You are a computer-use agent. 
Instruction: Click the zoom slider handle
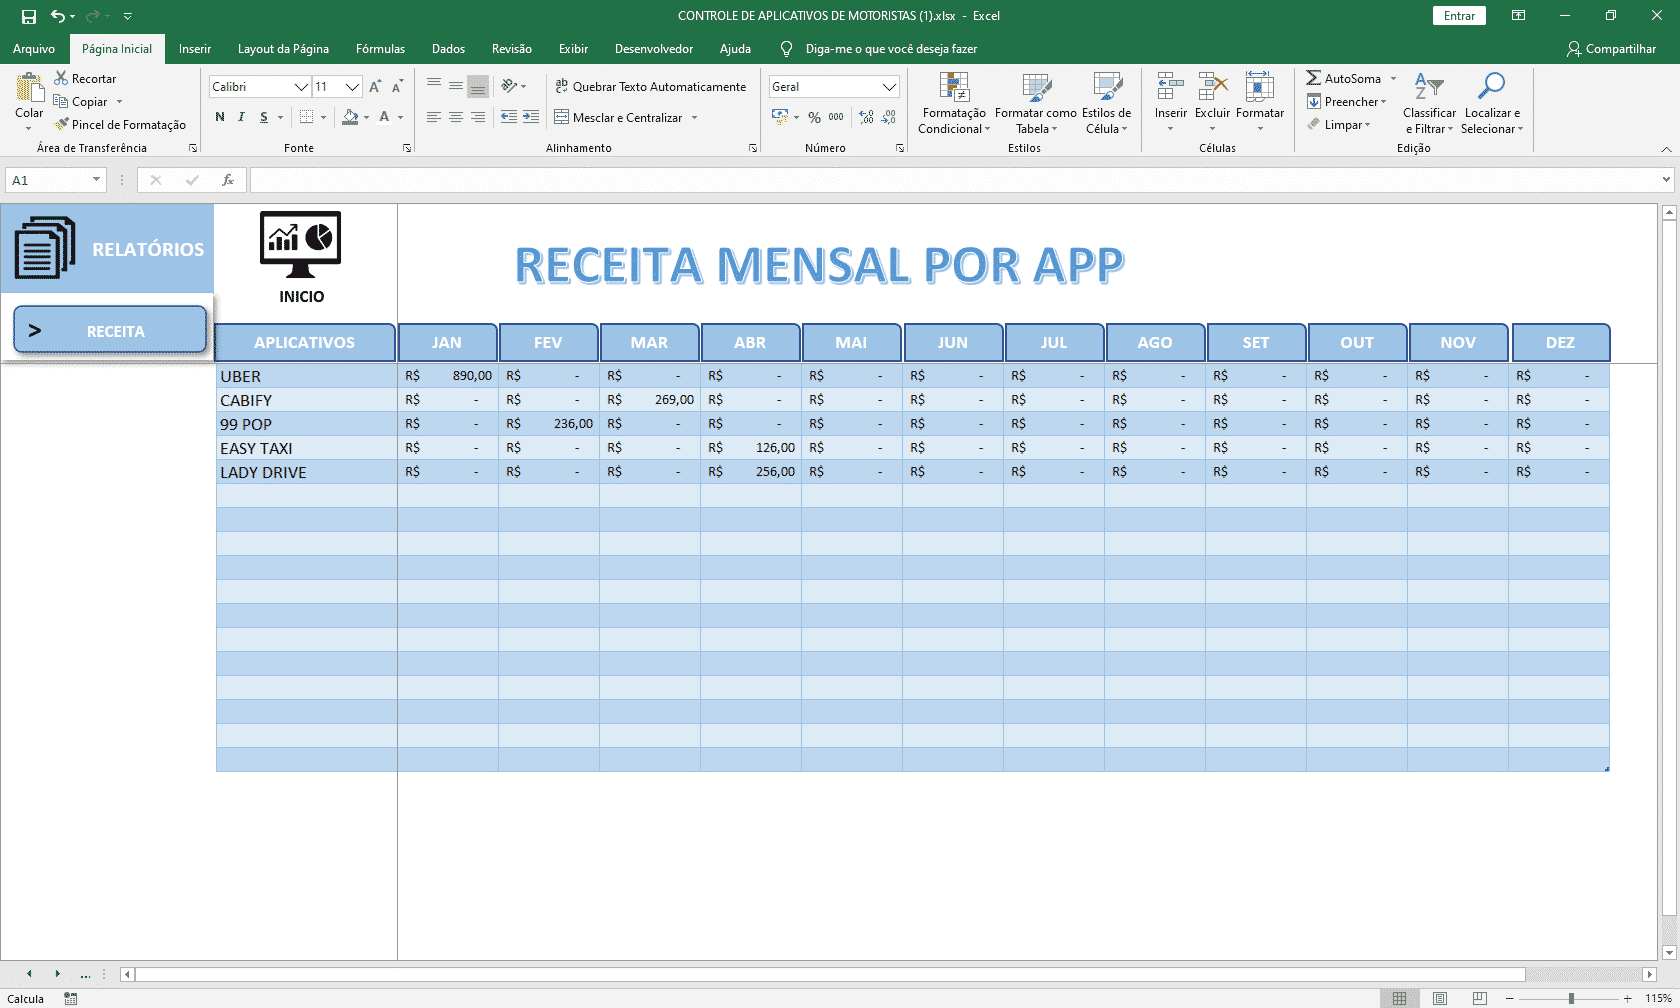click(x=1572, y=998)
